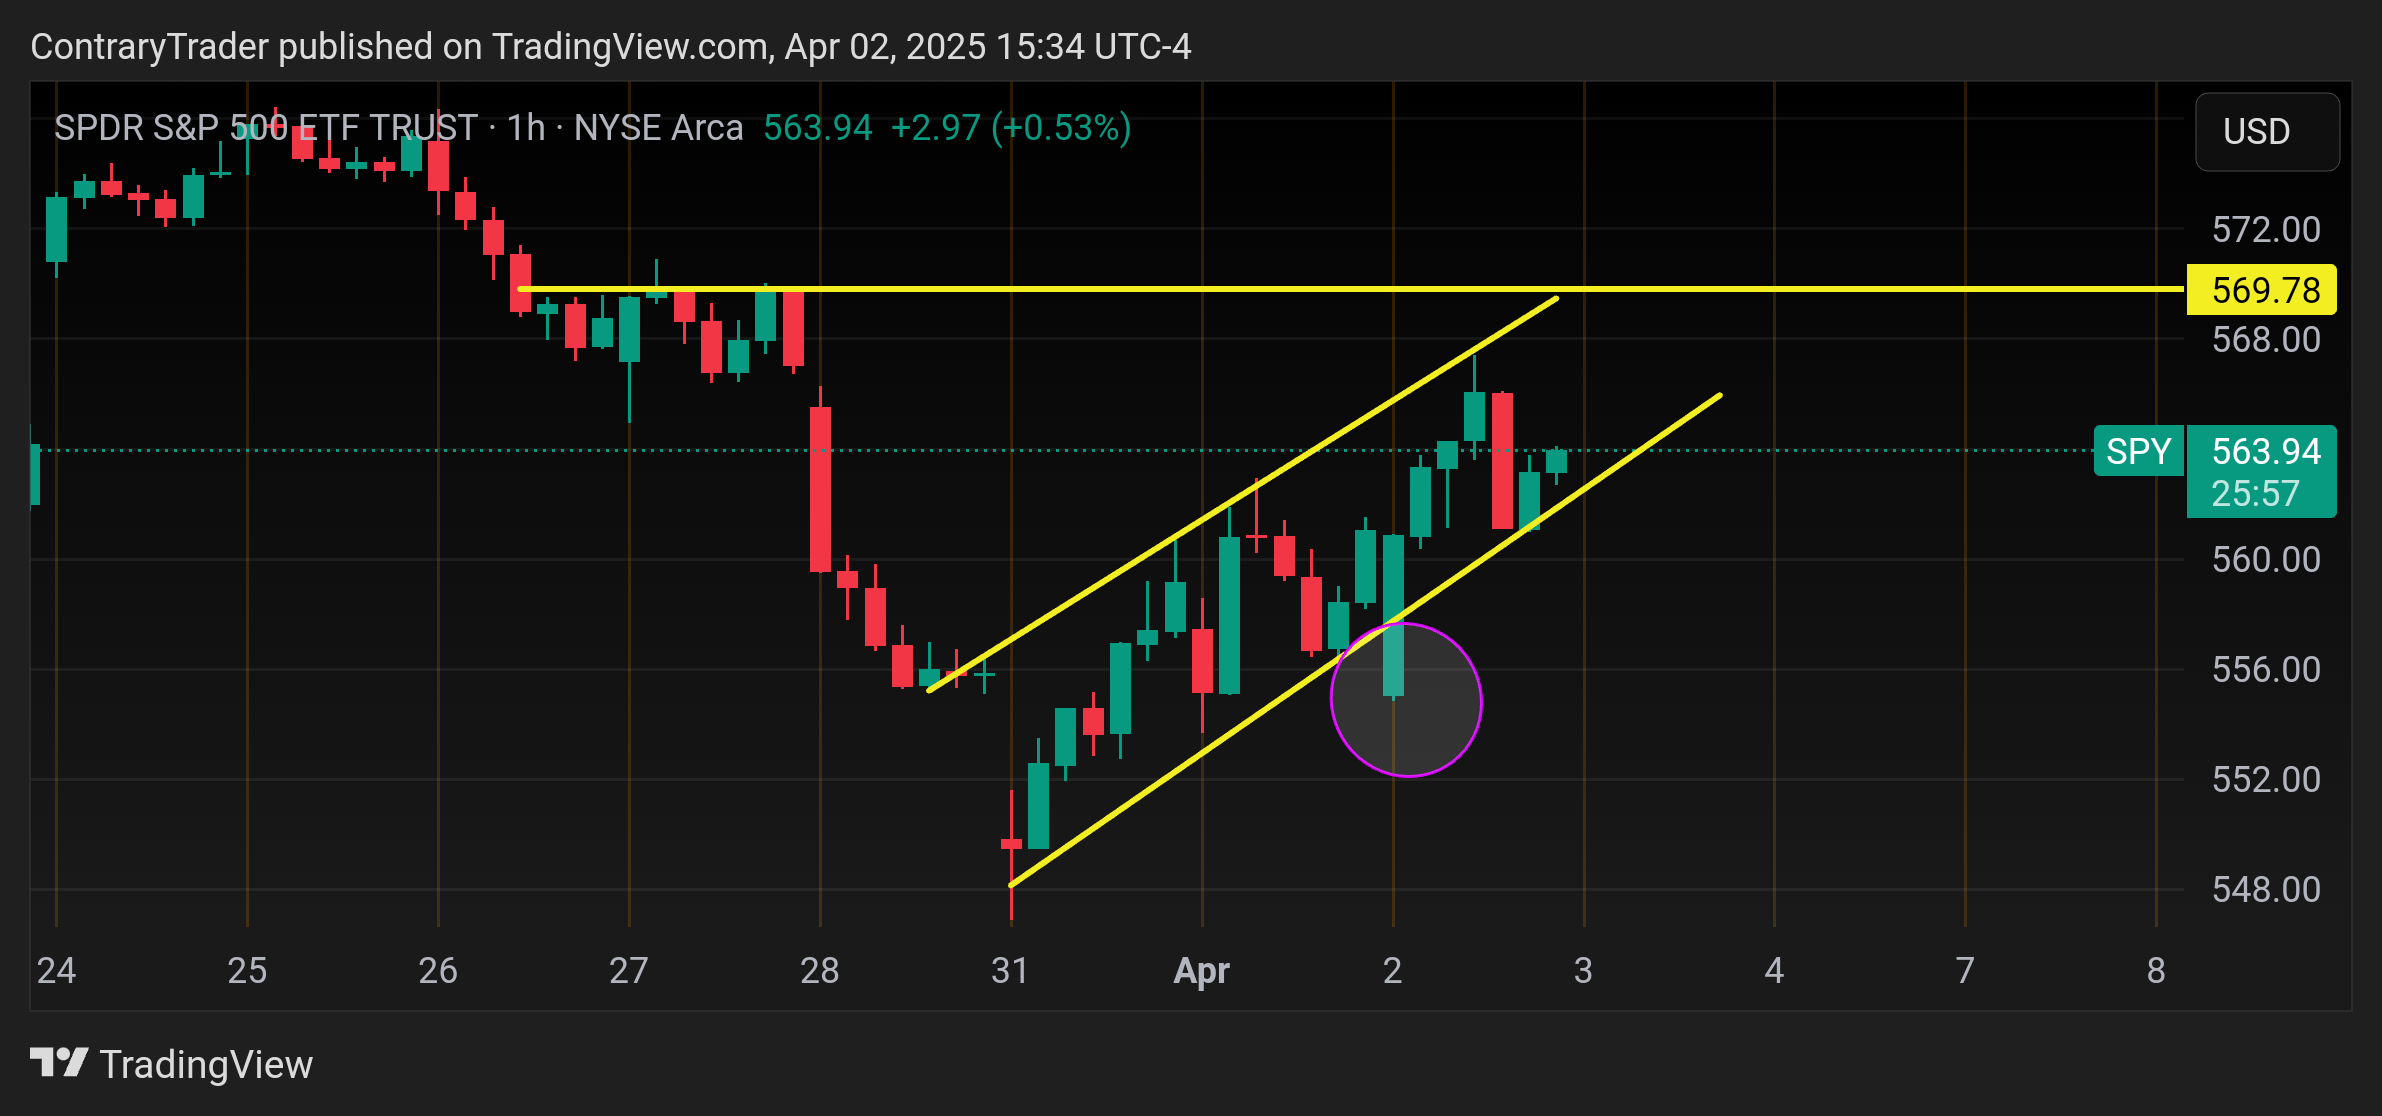Click the 563.94 current price label
The height and width of the screenshot is (1116, 2382).
pos(2266,451)
